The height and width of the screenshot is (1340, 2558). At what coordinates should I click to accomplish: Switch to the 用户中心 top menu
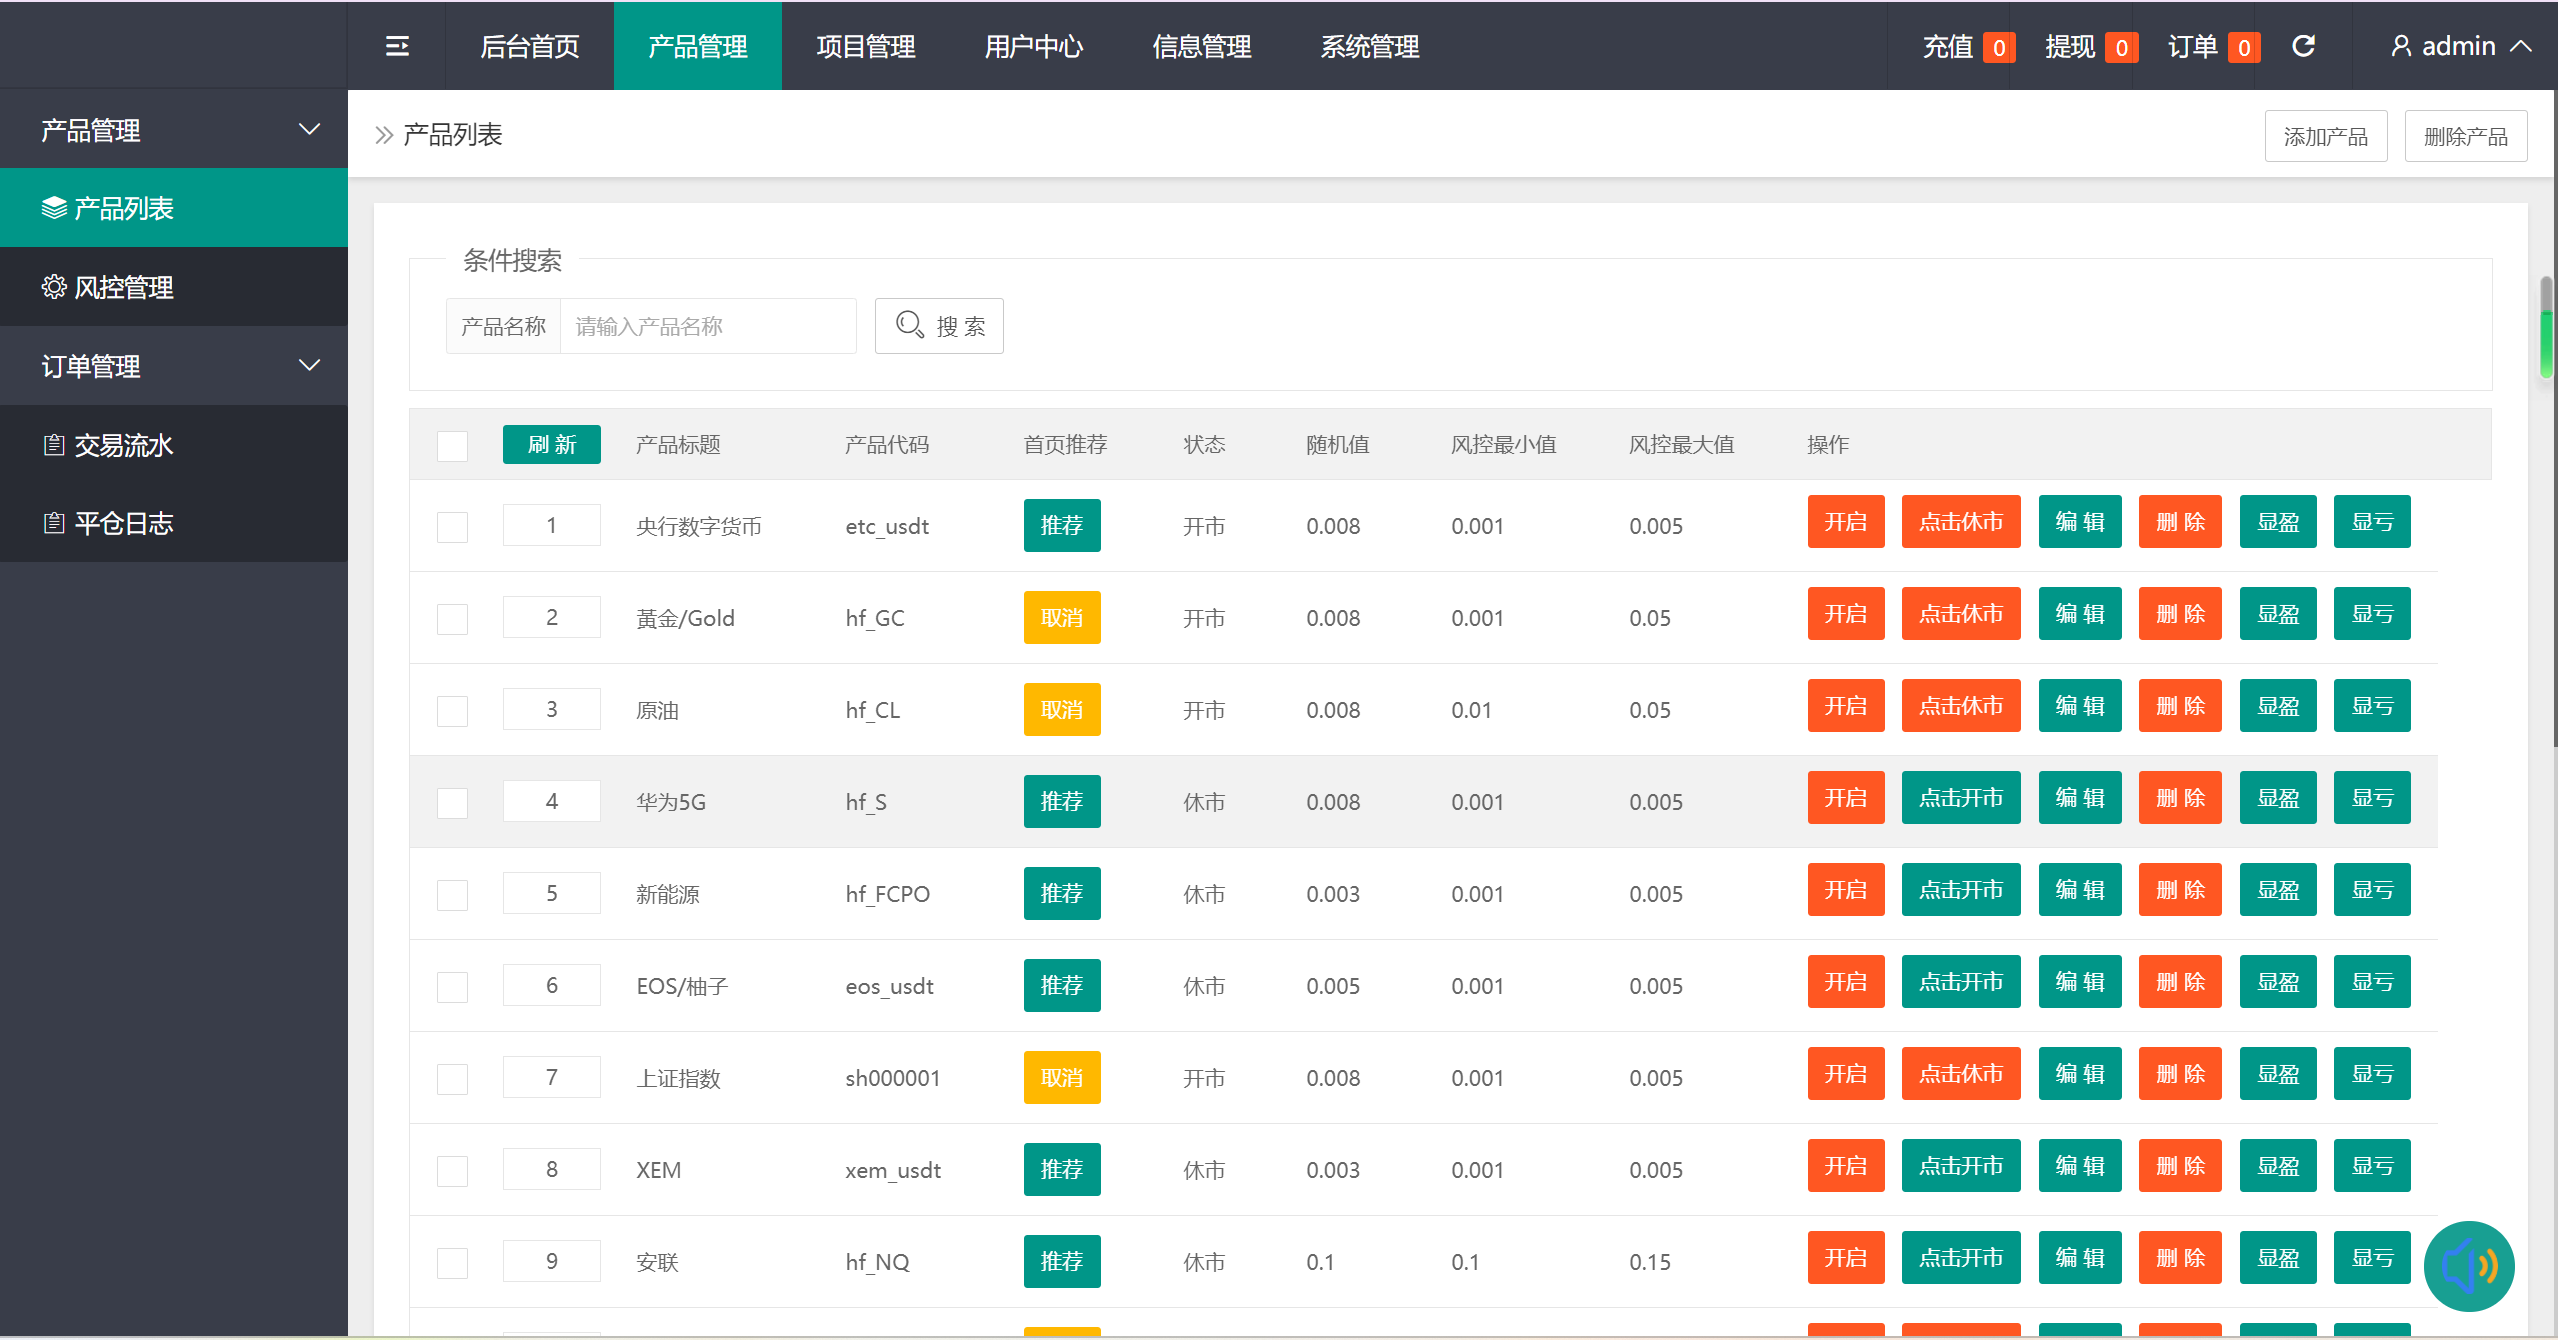coord(1033,46)
